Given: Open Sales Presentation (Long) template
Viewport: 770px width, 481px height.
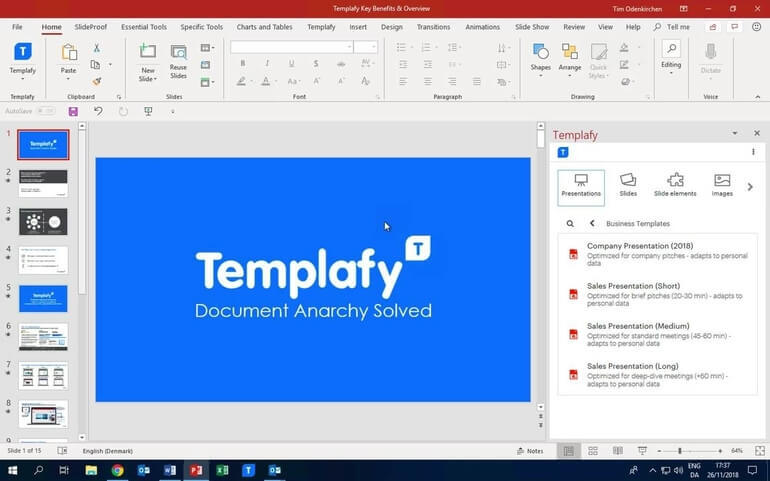Looking at the screenshot, I should 658,375.
